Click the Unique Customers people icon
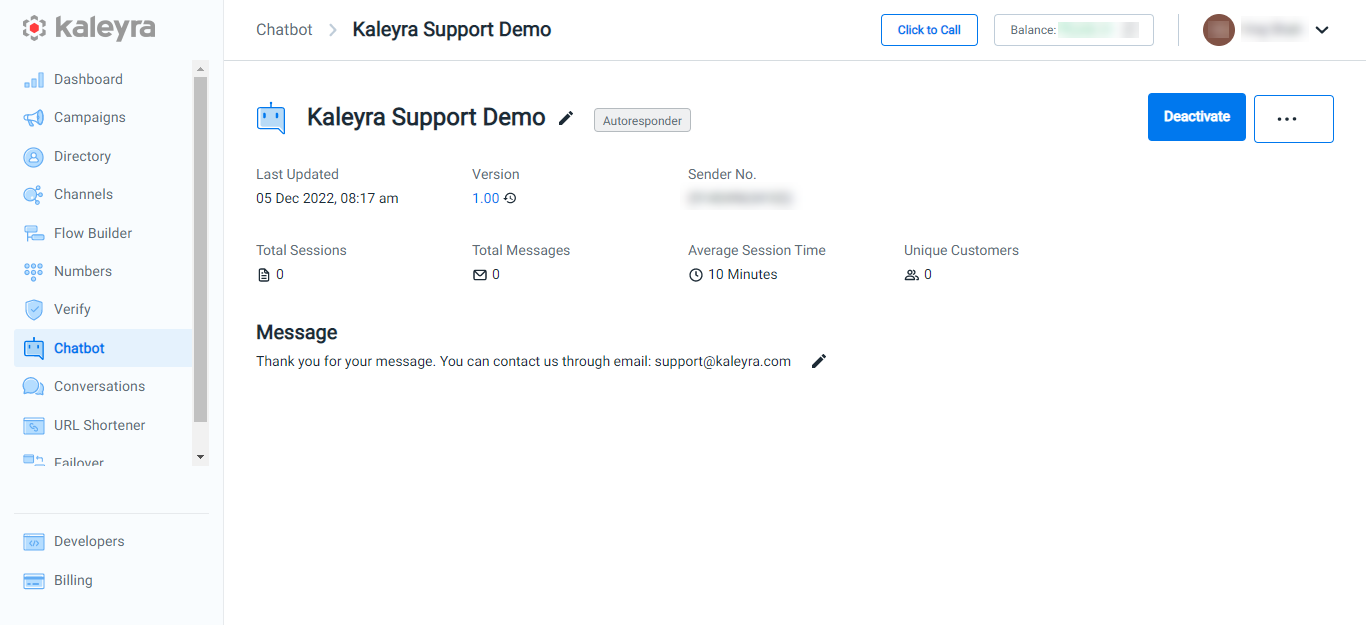 coord(912,275)
